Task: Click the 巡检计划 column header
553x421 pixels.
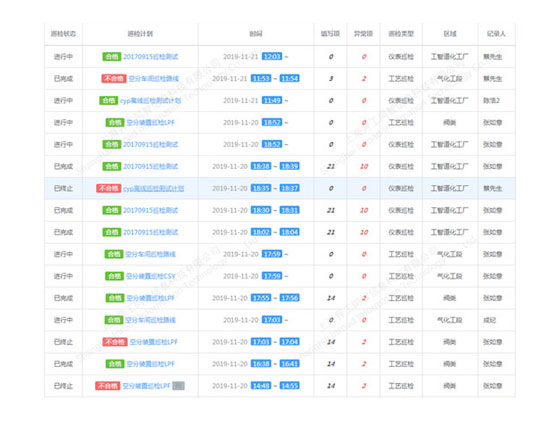Action: (140, 34)
